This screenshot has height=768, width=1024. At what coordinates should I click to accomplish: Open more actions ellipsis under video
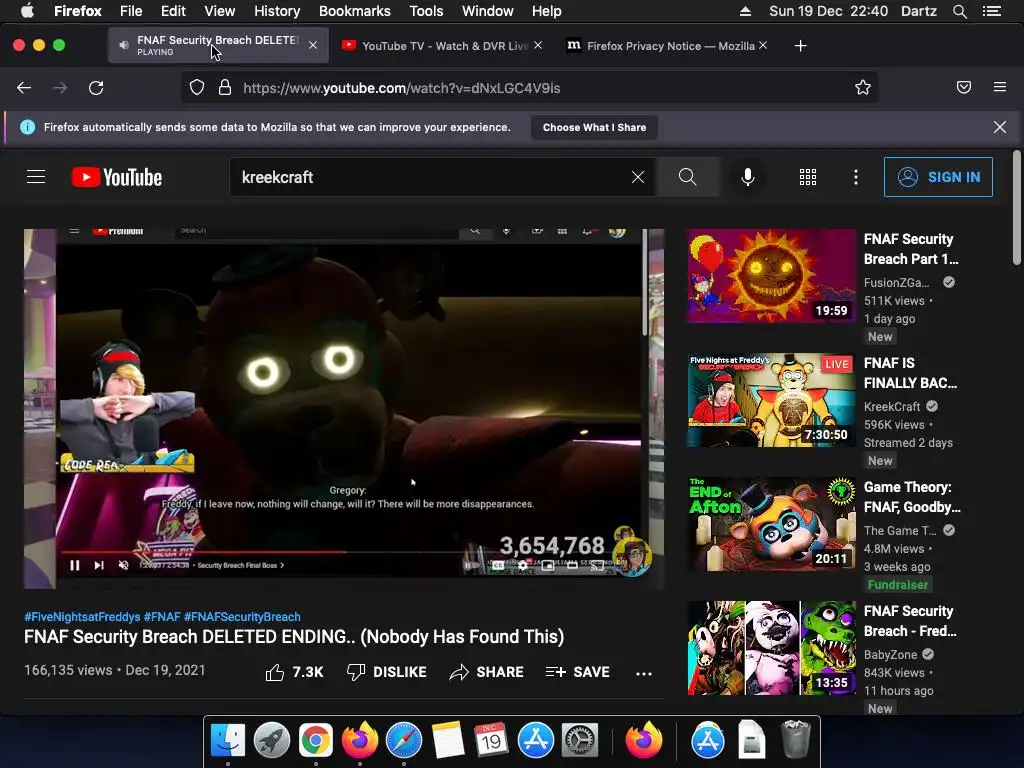pos(644,673)
